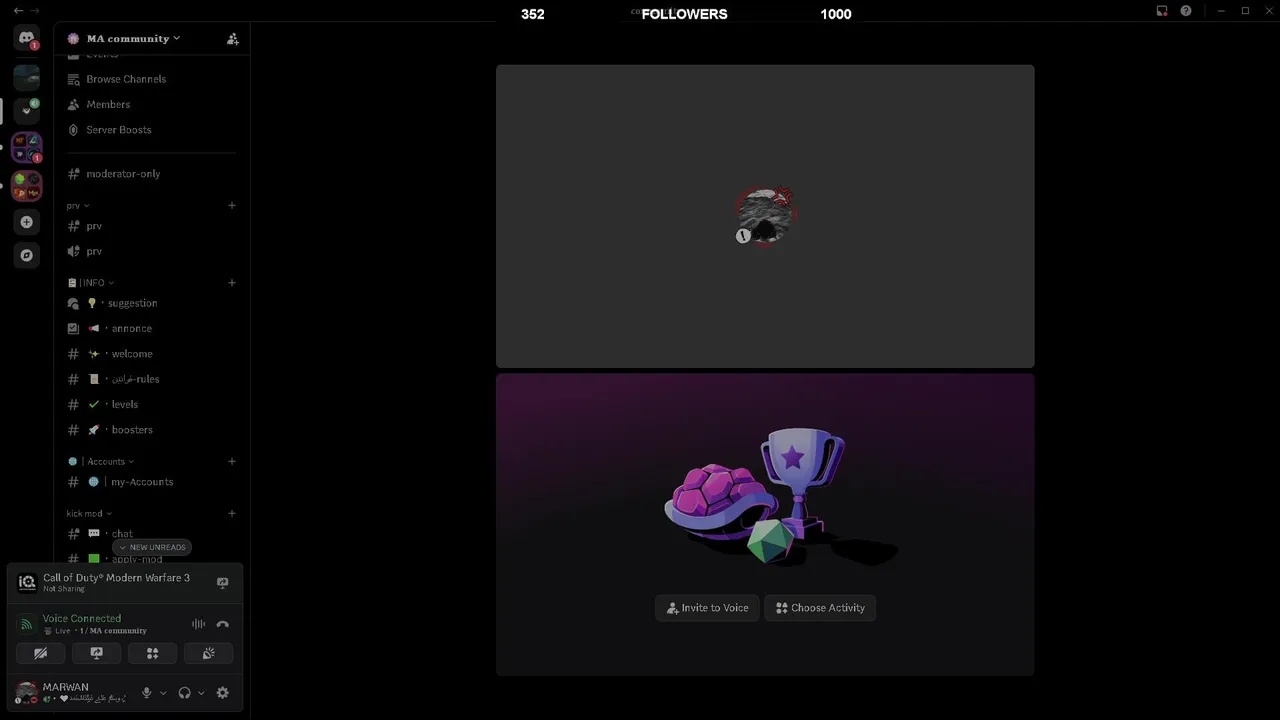Open the my-Accounts channel

pyautogui.click(x=150, y=482)
